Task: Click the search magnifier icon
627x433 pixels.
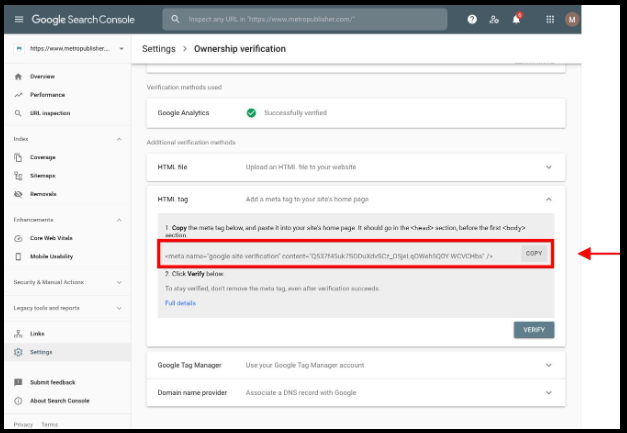Action: click(x=175, y=19)
